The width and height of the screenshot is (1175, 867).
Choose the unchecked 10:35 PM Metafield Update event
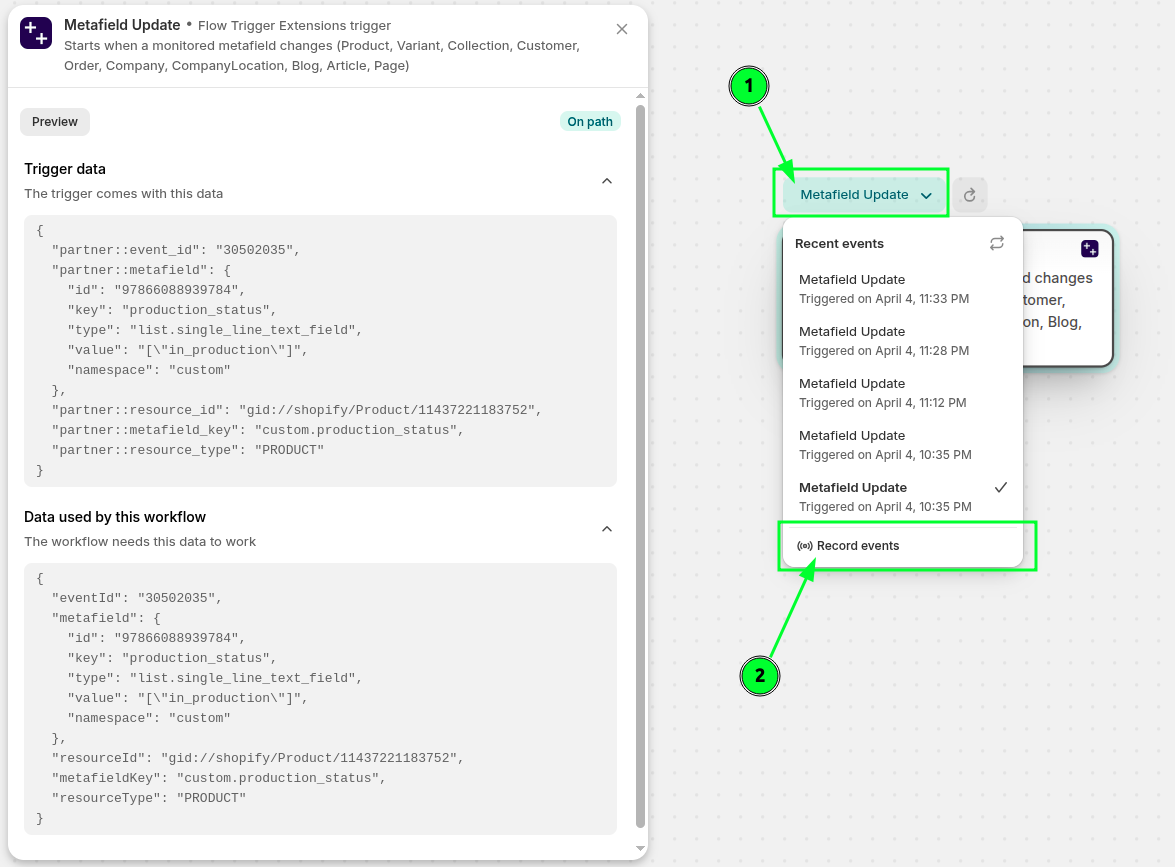884,445
